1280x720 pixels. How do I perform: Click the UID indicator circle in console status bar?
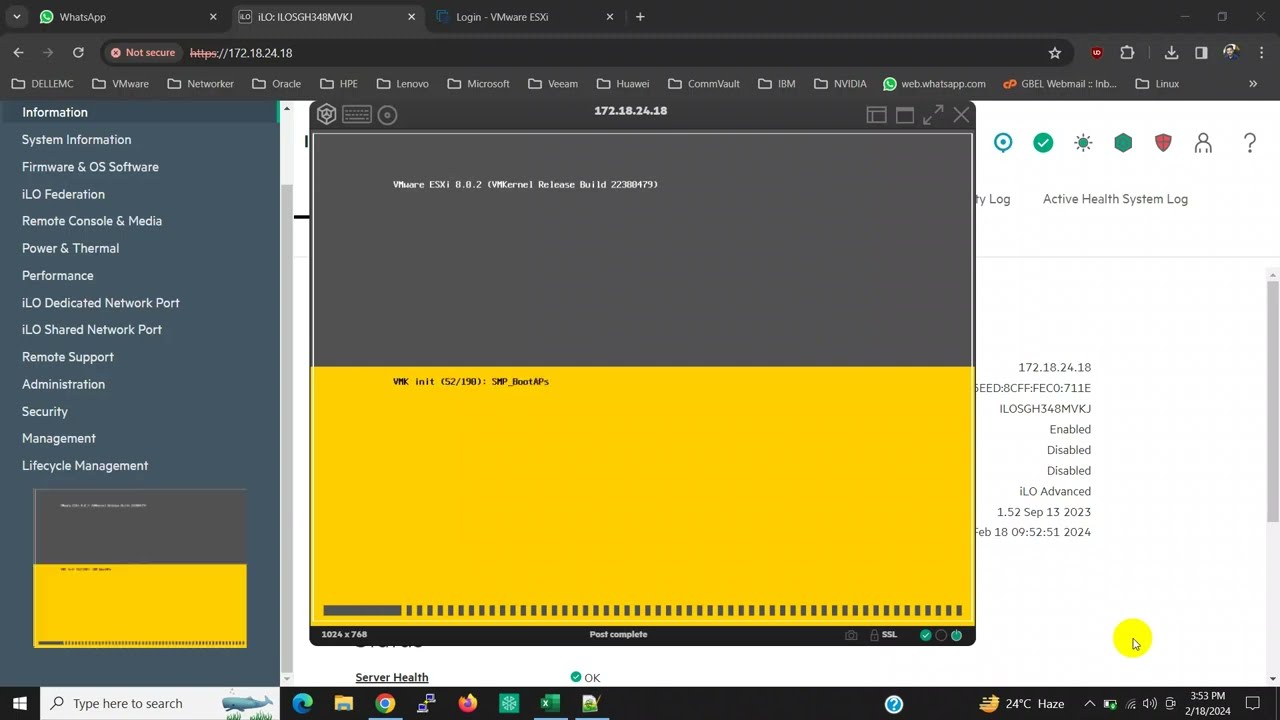pyautogui.click(x=941, y=635)
